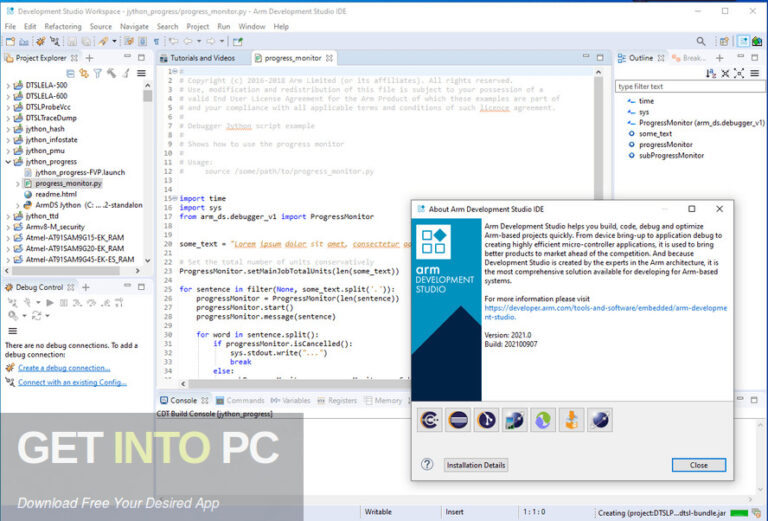
Task: Open the File menu
Action: point(10,26)
